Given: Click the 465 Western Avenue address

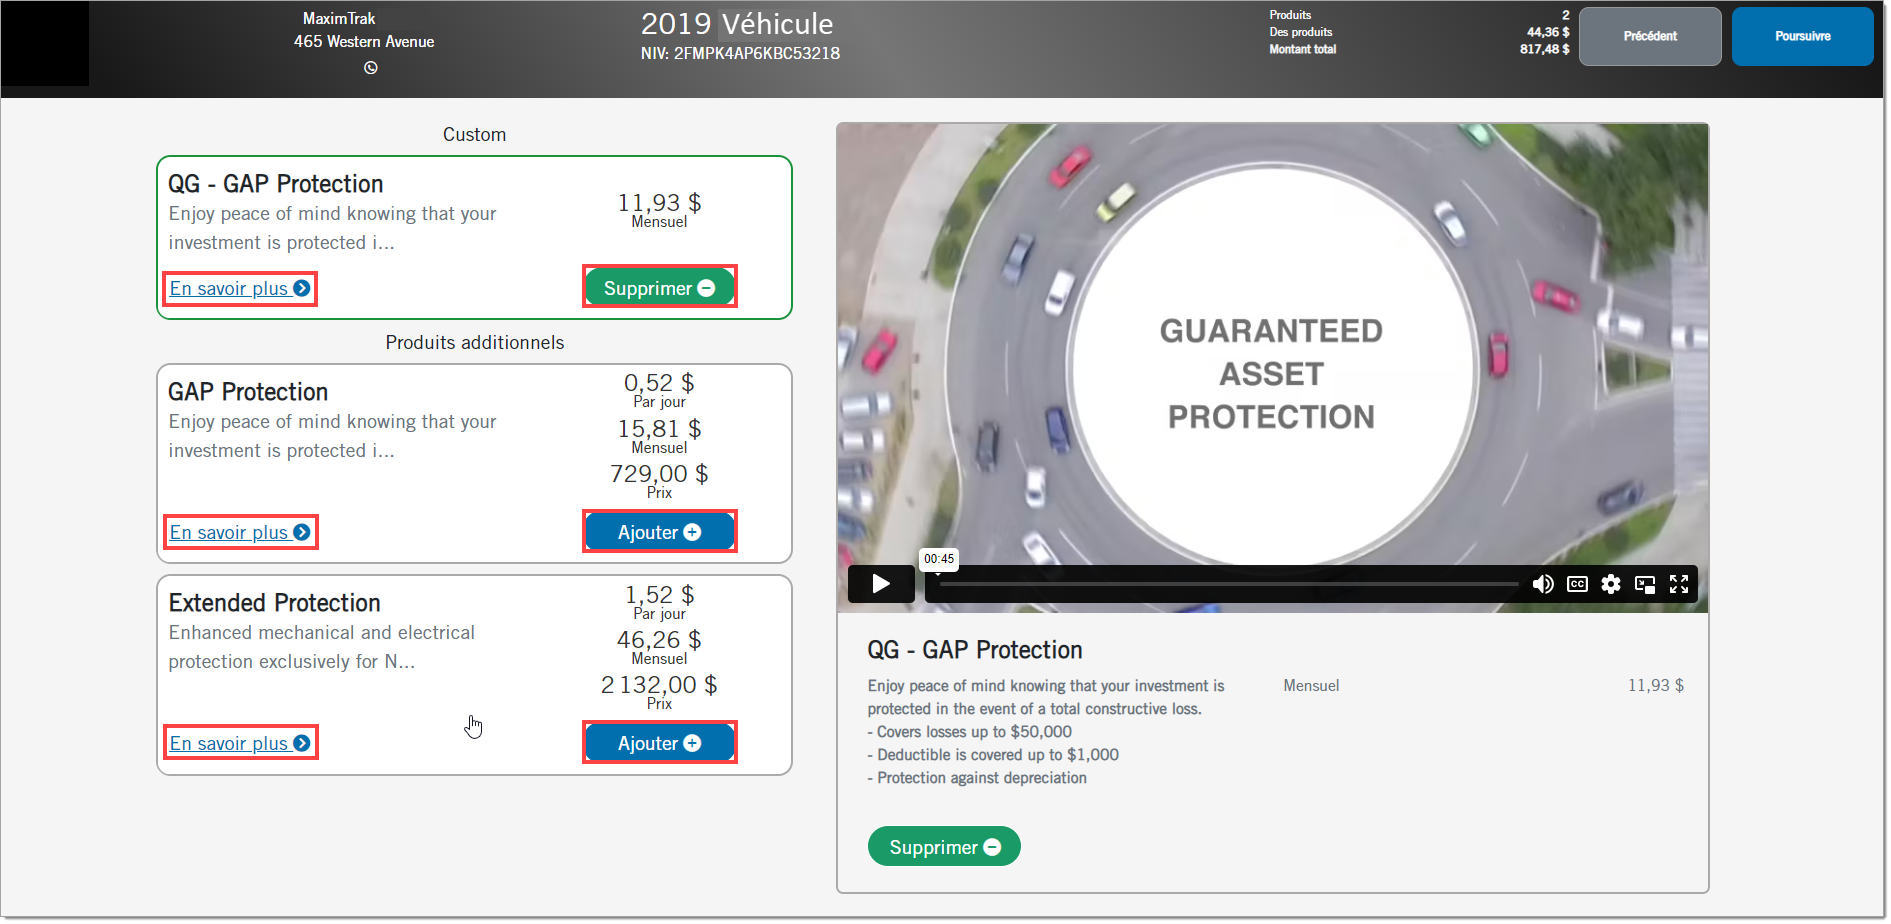Looking at the screenshot, I should point(364,42).
